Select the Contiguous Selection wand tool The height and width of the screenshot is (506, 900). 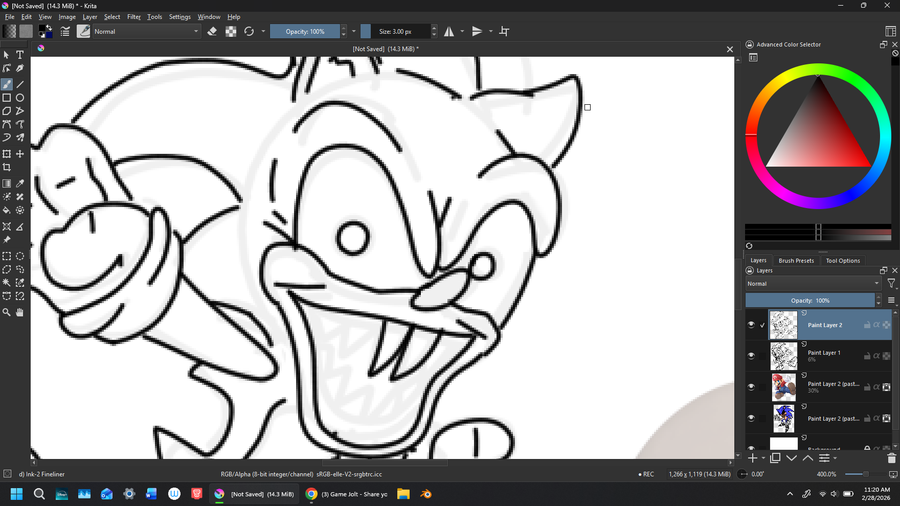6,283
